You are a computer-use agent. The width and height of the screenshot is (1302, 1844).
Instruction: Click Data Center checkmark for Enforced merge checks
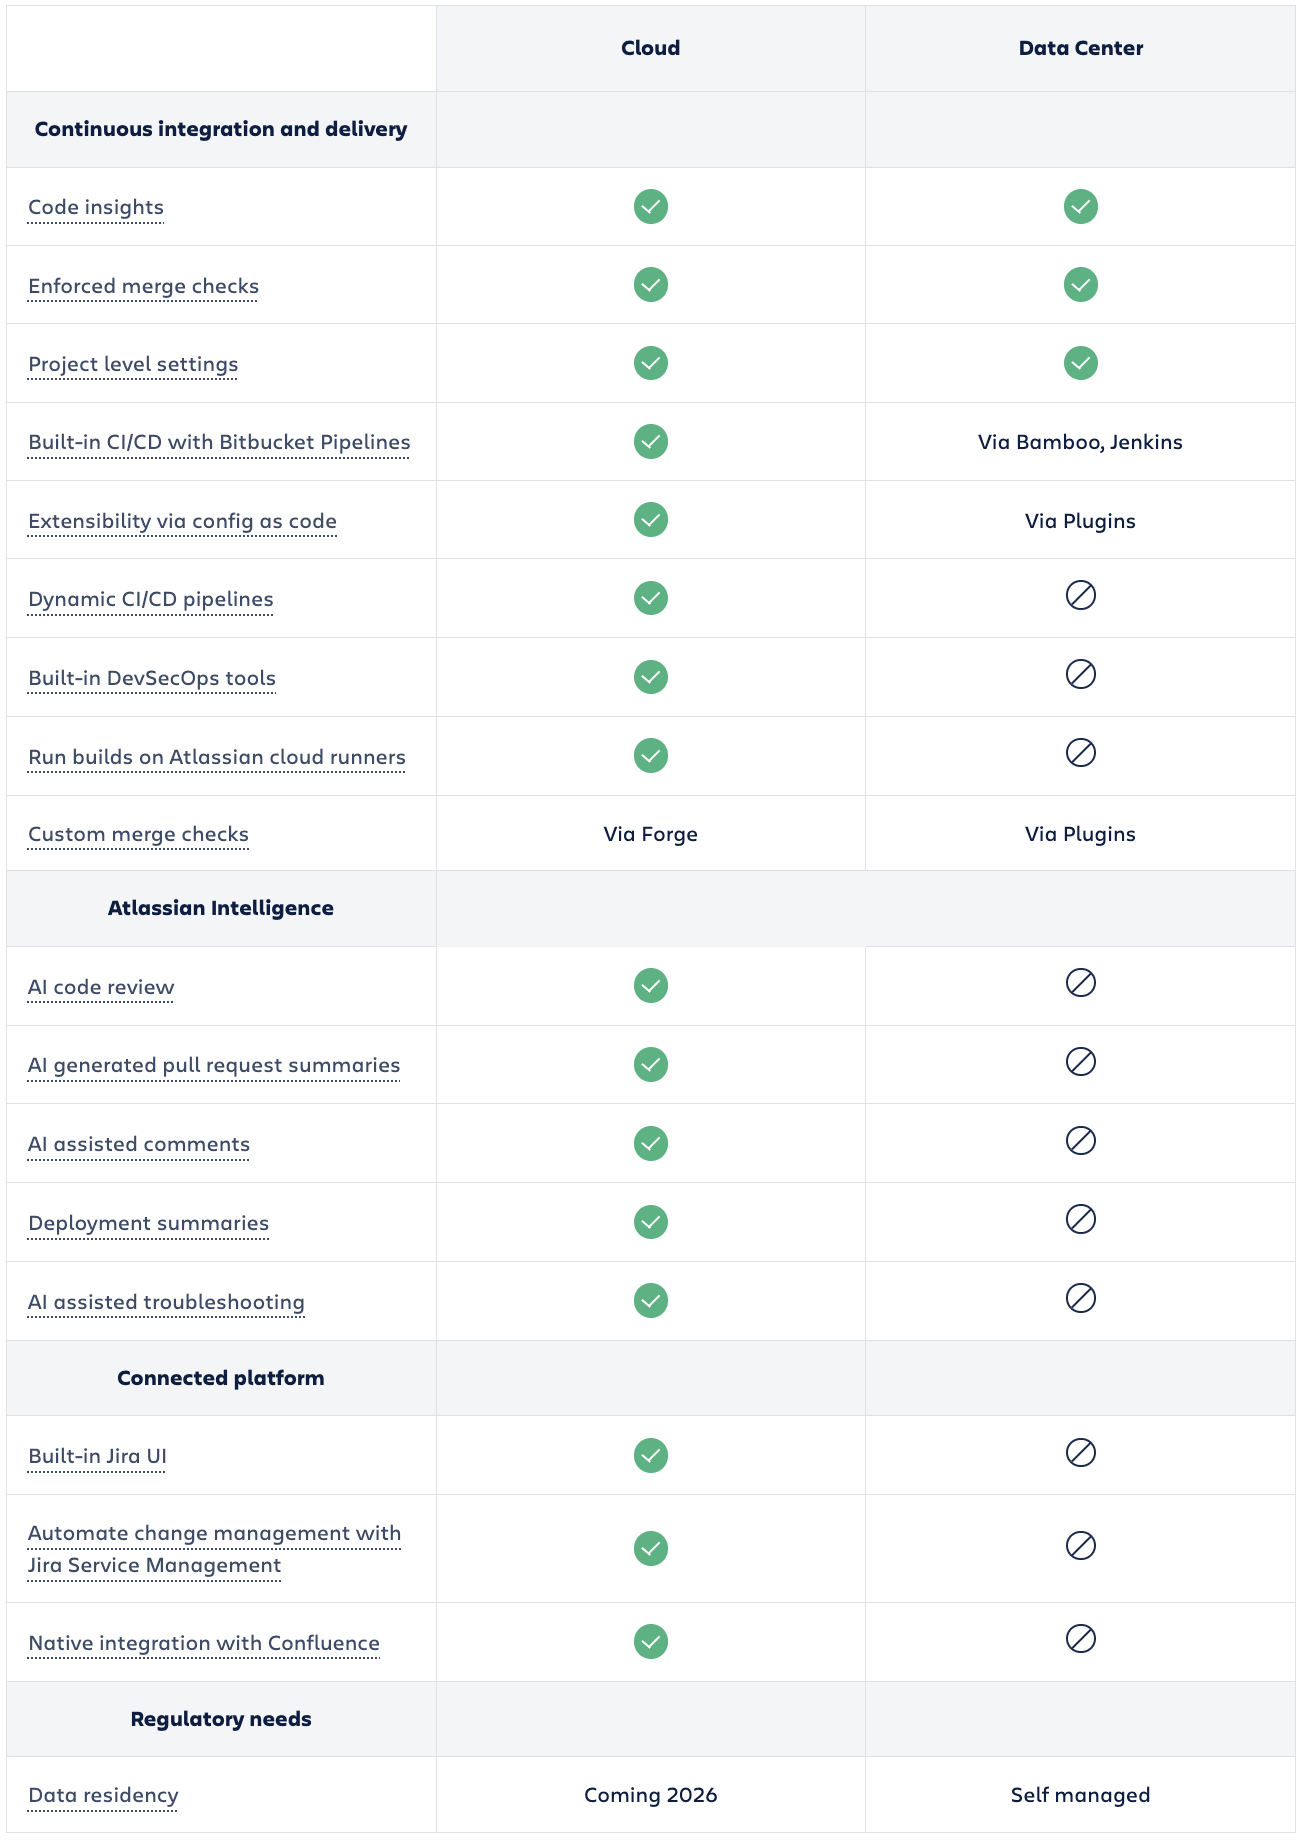tap(1080, 285)
